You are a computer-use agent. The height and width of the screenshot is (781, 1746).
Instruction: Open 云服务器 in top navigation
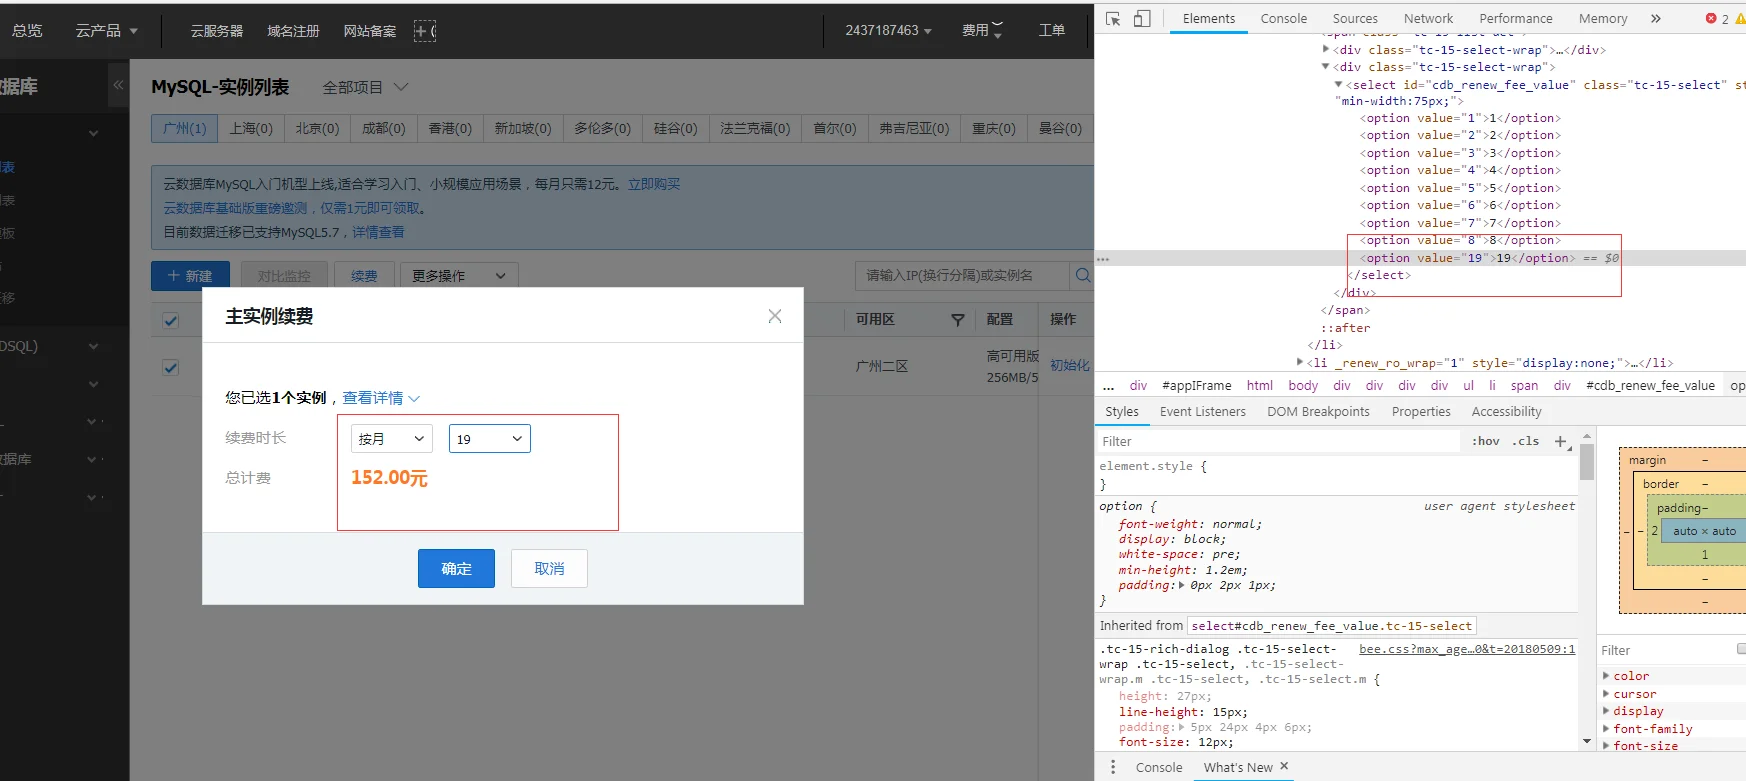pyautogui.click(x=217, y=31)
